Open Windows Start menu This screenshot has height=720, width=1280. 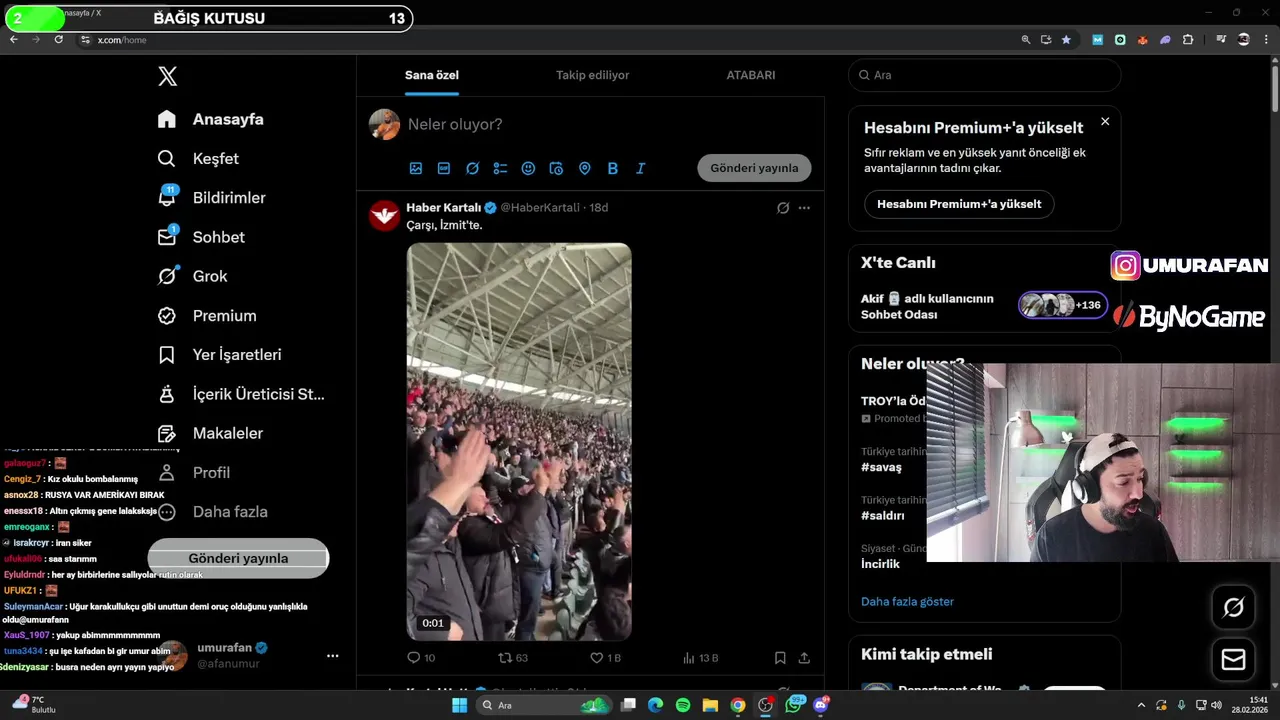point(459,705)
